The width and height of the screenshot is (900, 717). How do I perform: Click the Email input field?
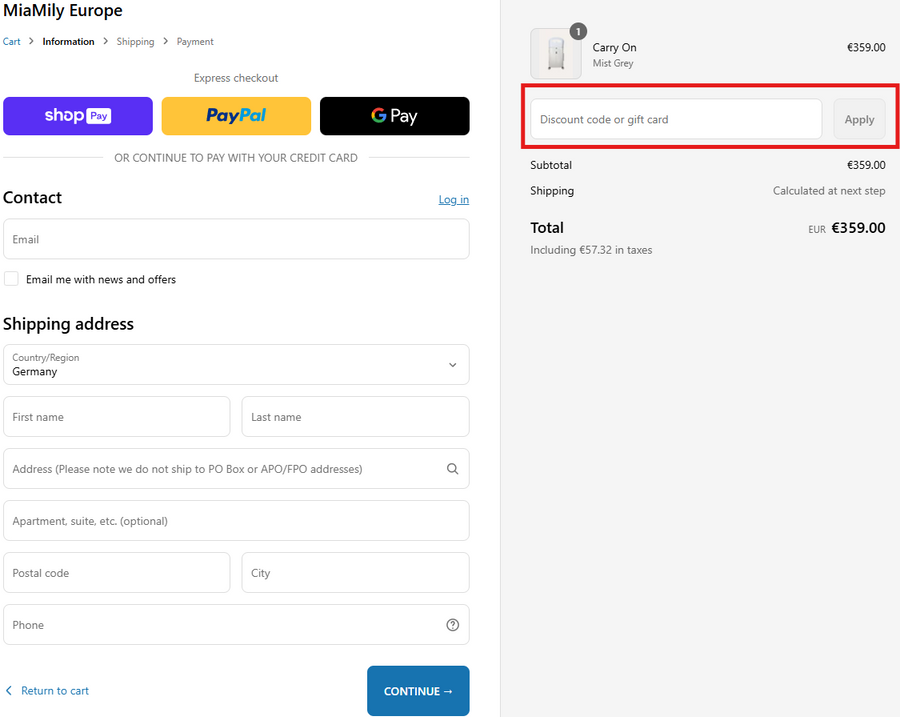click(236, 240)
